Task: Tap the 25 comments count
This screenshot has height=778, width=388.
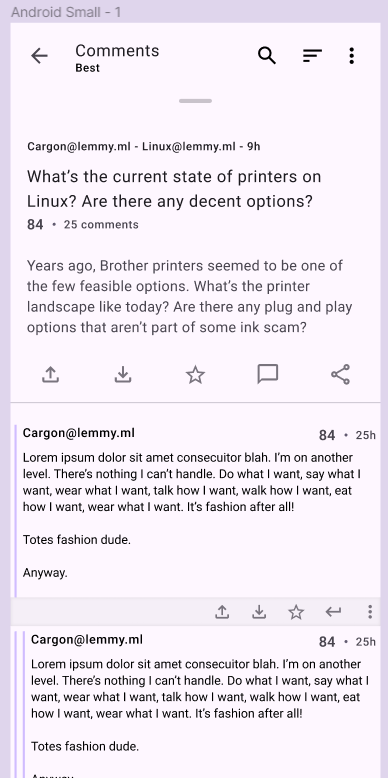Action: tap(101, 225)
